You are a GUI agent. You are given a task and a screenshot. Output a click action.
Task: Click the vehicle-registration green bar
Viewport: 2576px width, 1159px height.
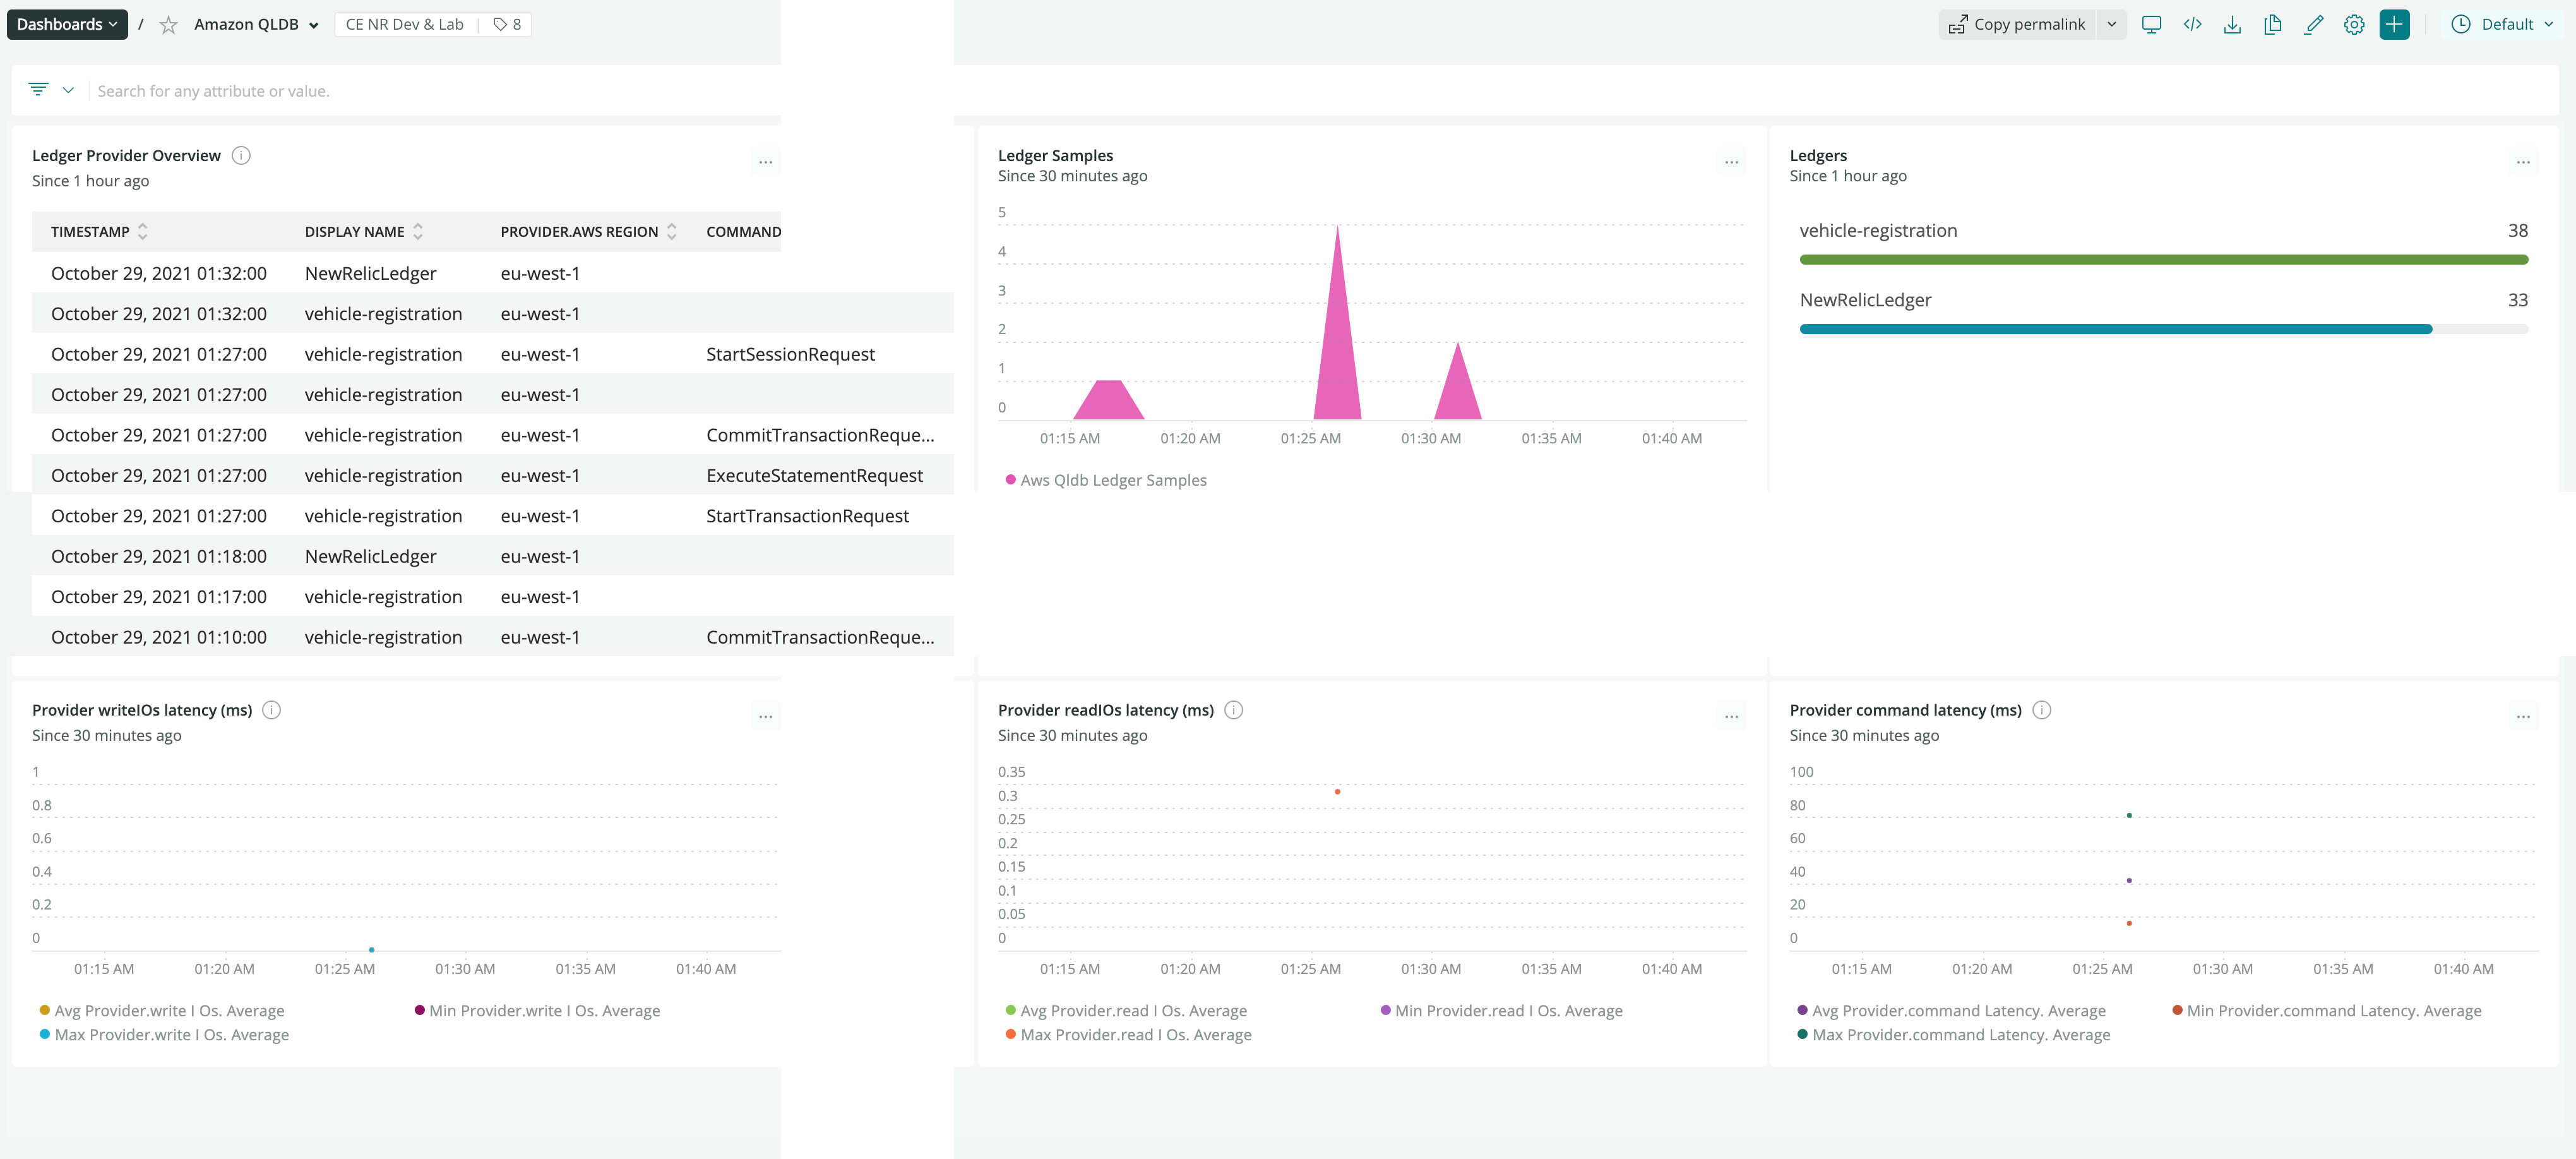pos(2163,260)
